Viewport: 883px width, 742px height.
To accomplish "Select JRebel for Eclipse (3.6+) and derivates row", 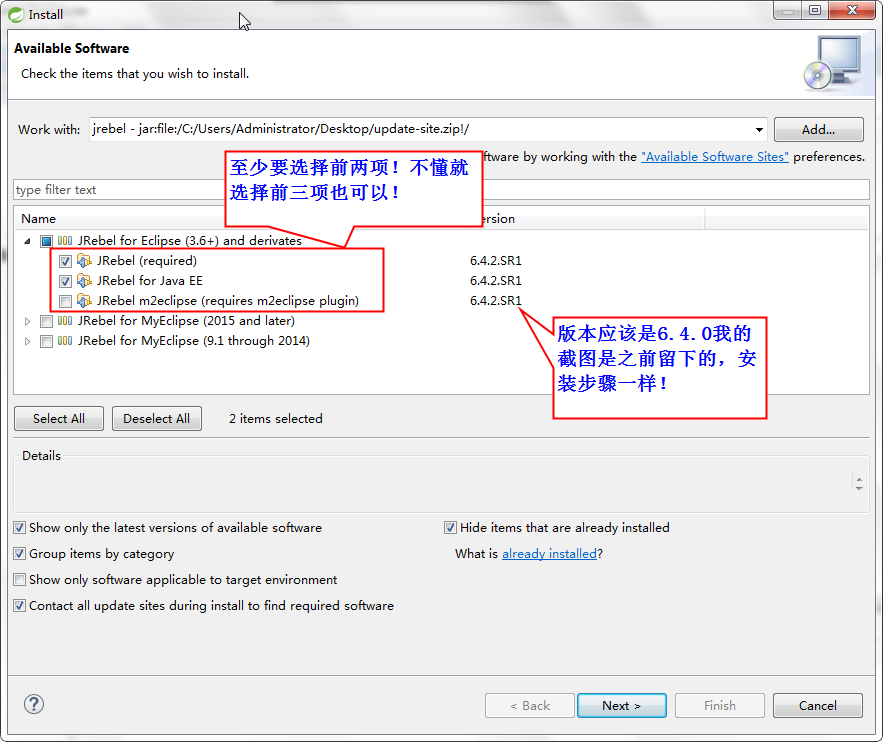I will pos(189,241).
